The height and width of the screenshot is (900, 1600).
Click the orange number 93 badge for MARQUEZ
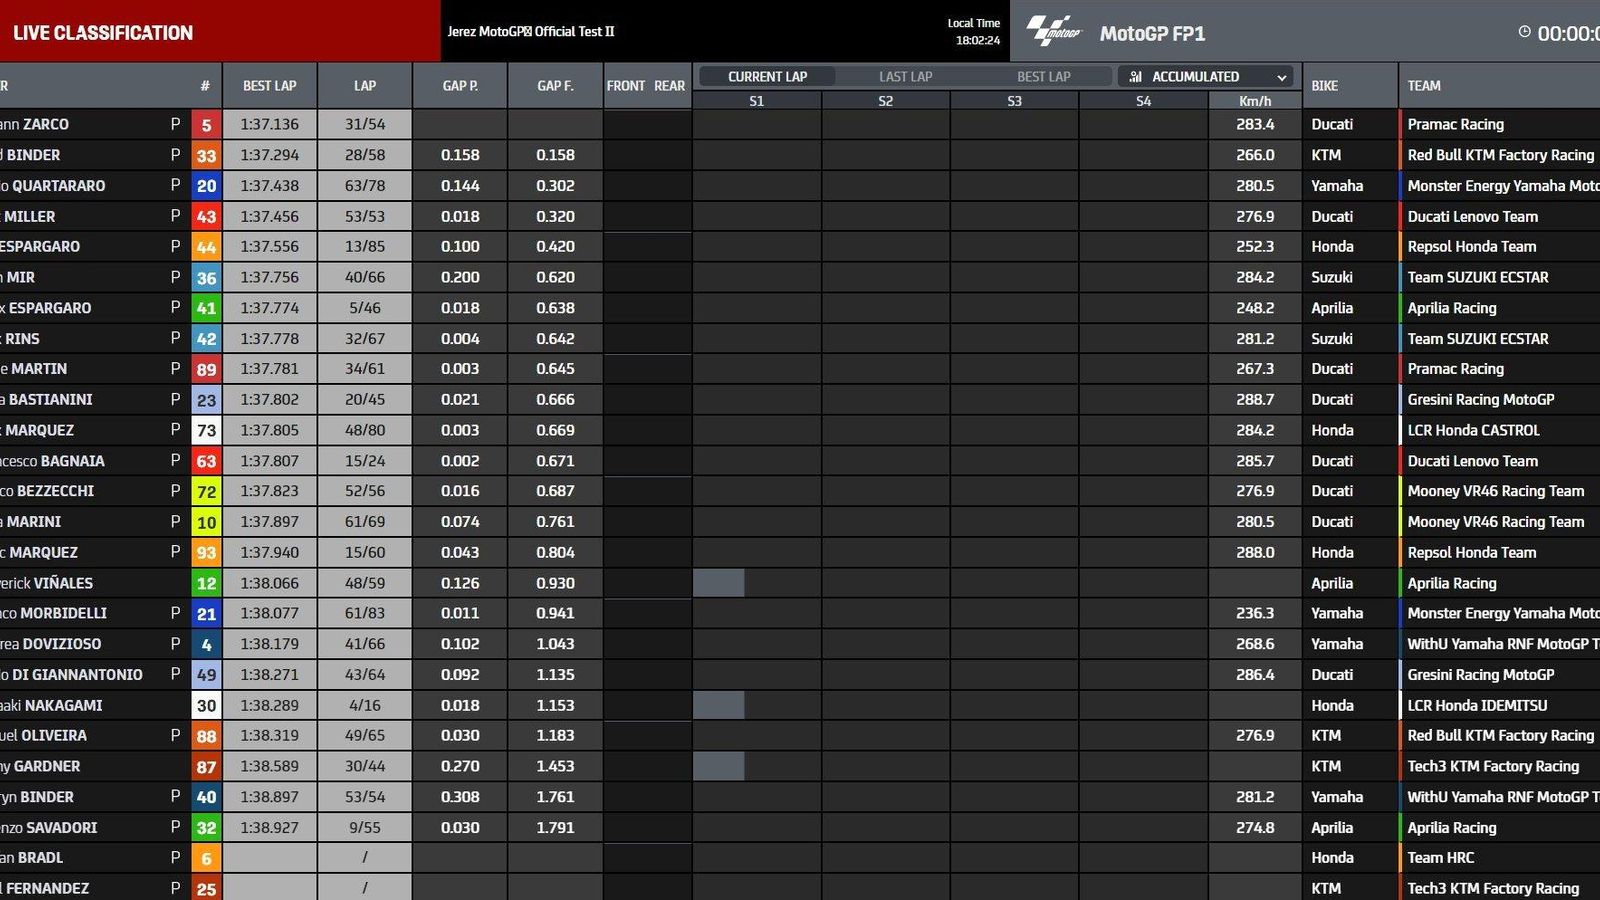[204, 552]
